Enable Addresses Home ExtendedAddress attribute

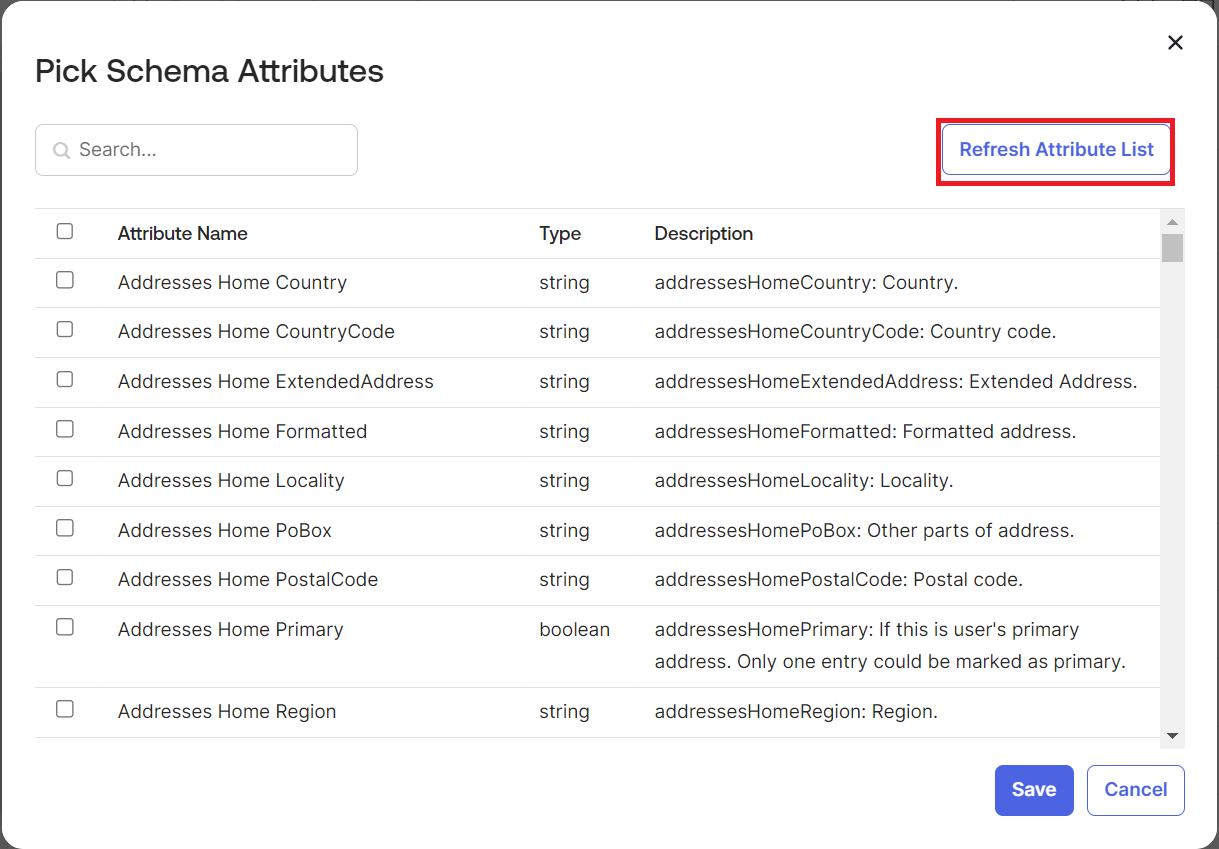tap(65, 380)
